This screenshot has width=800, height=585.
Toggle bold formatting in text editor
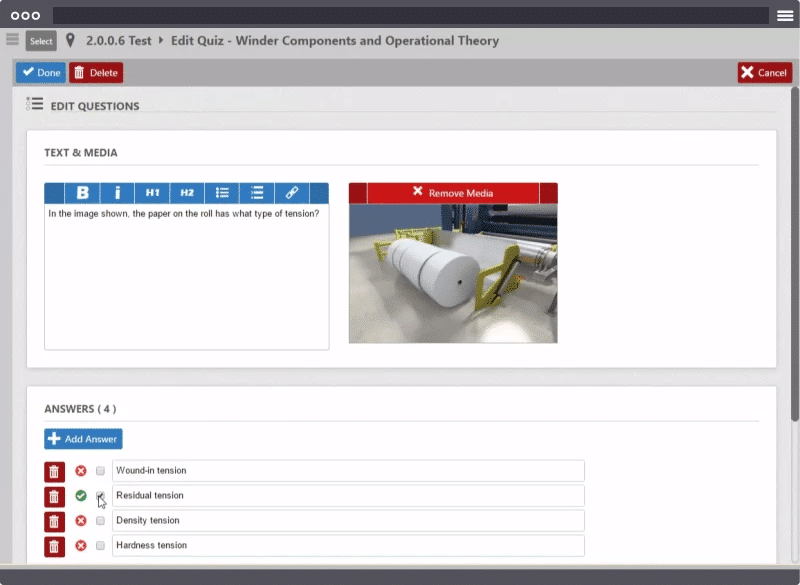pyautogui.click(x=83, y=193)
